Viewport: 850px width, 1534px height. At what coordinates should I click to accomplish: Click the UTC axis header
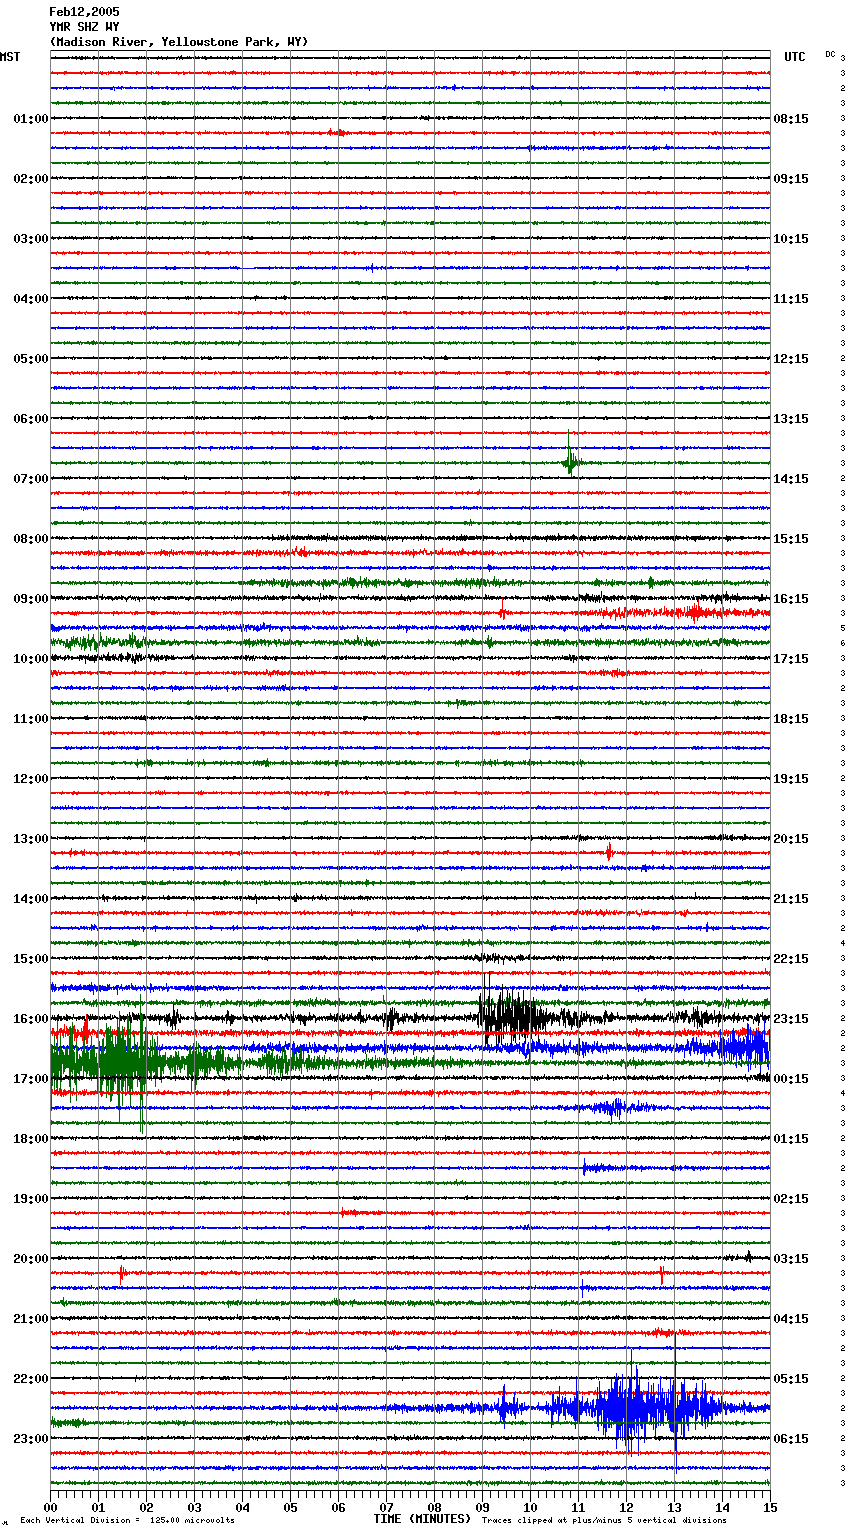point(795,57)
